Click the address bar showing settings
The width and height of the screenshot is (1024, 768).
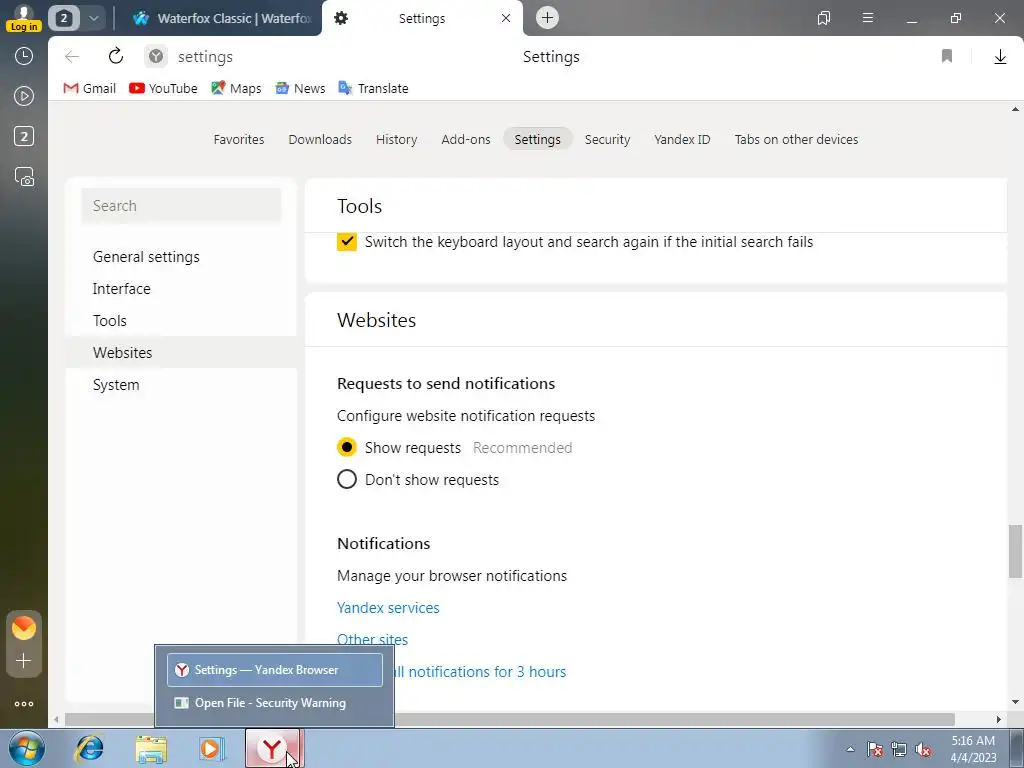205,57
